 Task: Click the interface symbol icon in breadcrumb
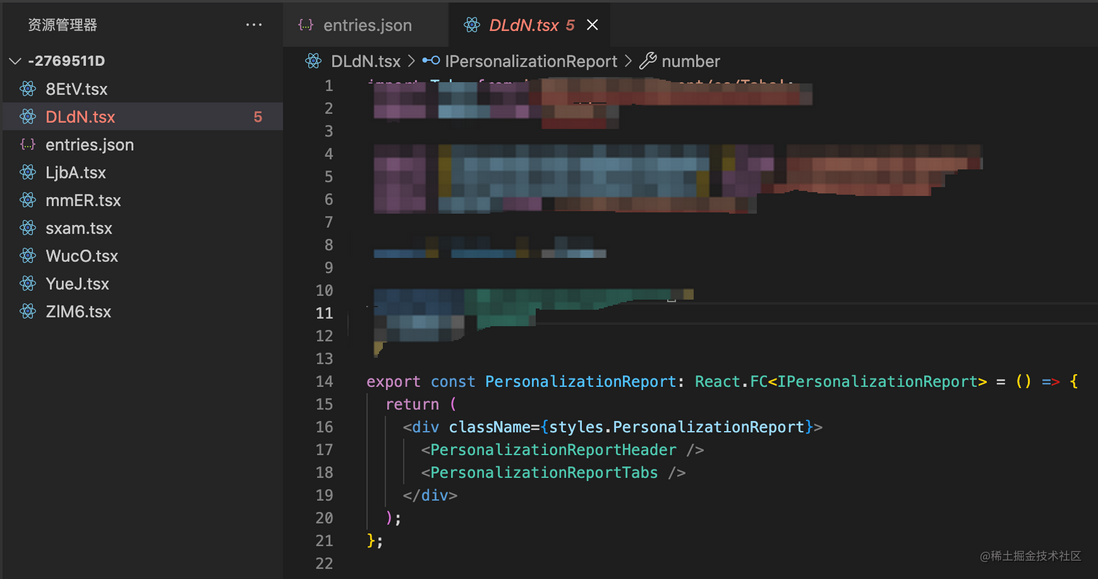click(431, 61)
